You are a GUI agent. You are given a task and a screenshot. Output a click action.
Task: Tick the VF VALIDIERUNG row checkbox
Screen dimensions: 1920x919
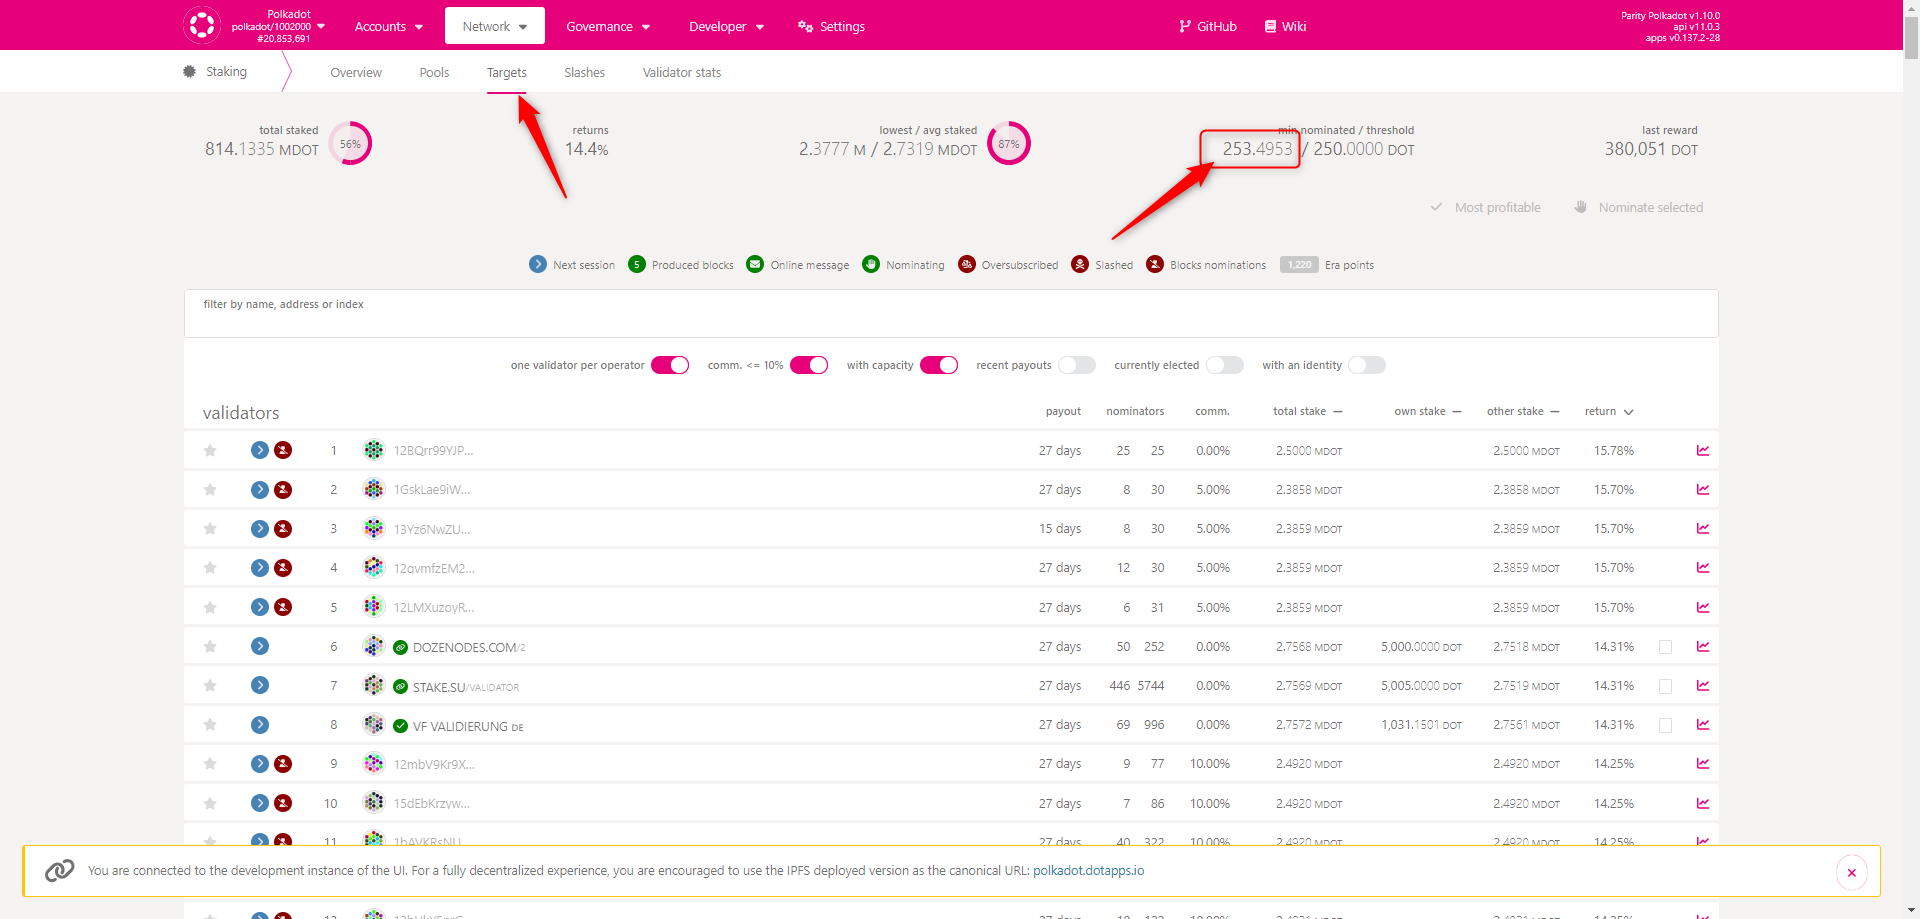click(x=1665, y=725)
